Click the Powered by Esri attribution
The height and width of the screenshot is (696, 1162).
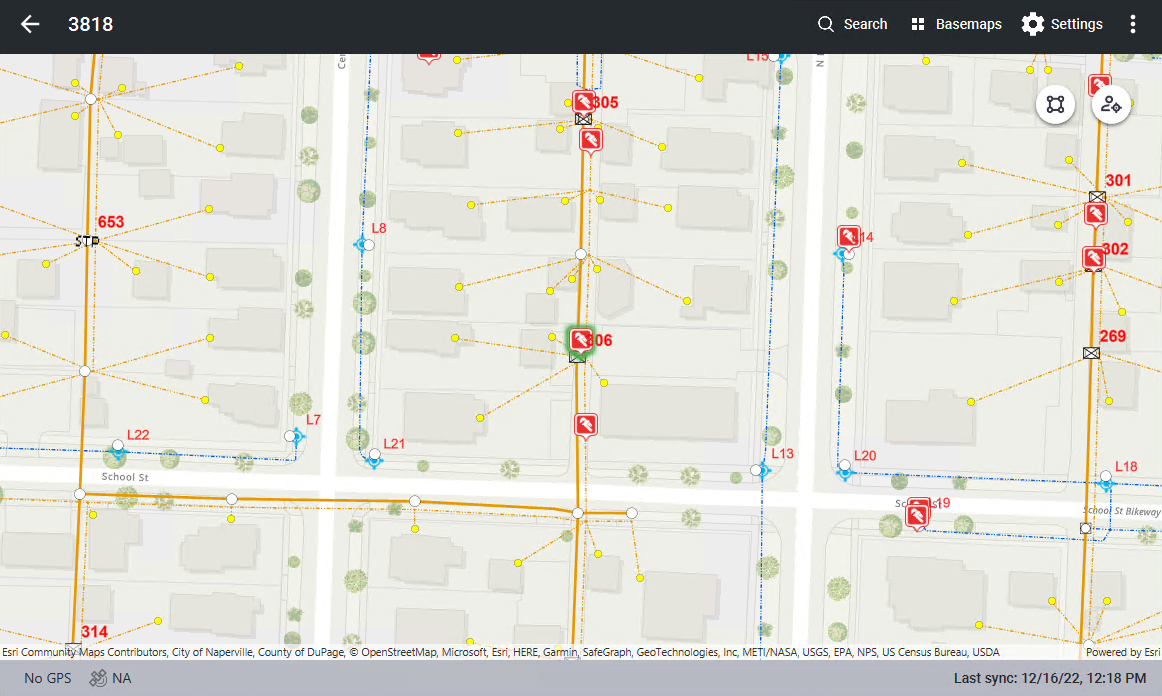(x=1122, y=652)
